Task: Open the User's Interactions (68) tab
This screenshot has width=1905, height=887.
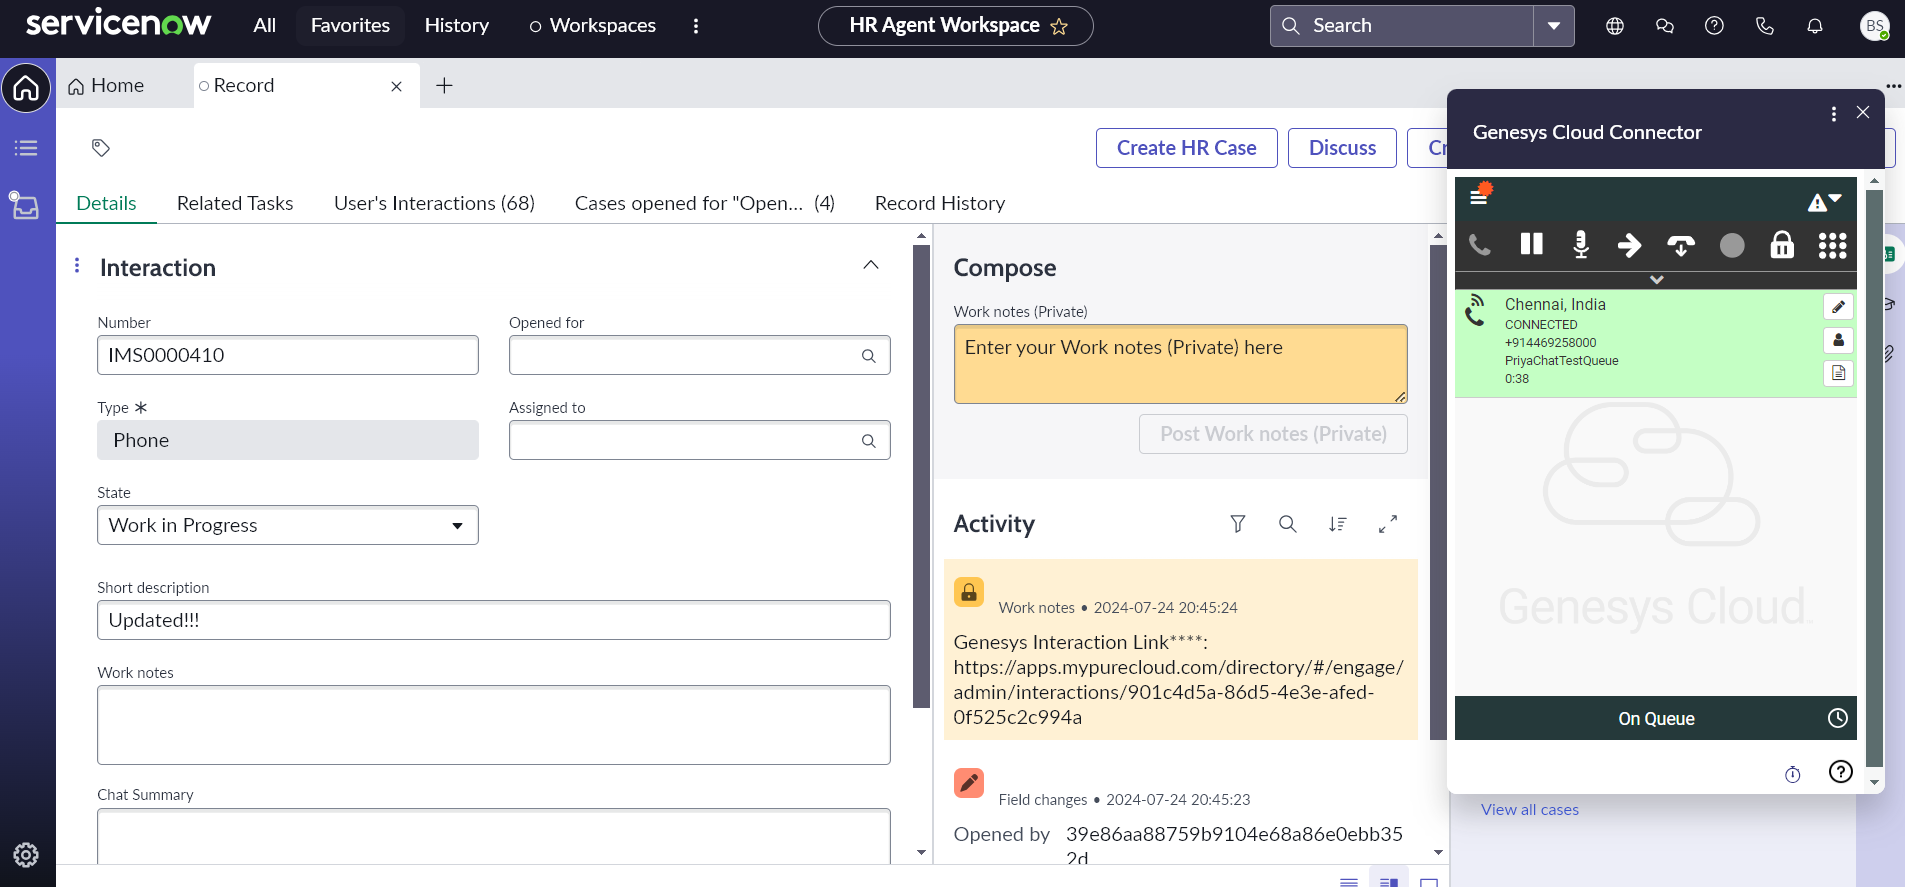Action: (434, 203)
